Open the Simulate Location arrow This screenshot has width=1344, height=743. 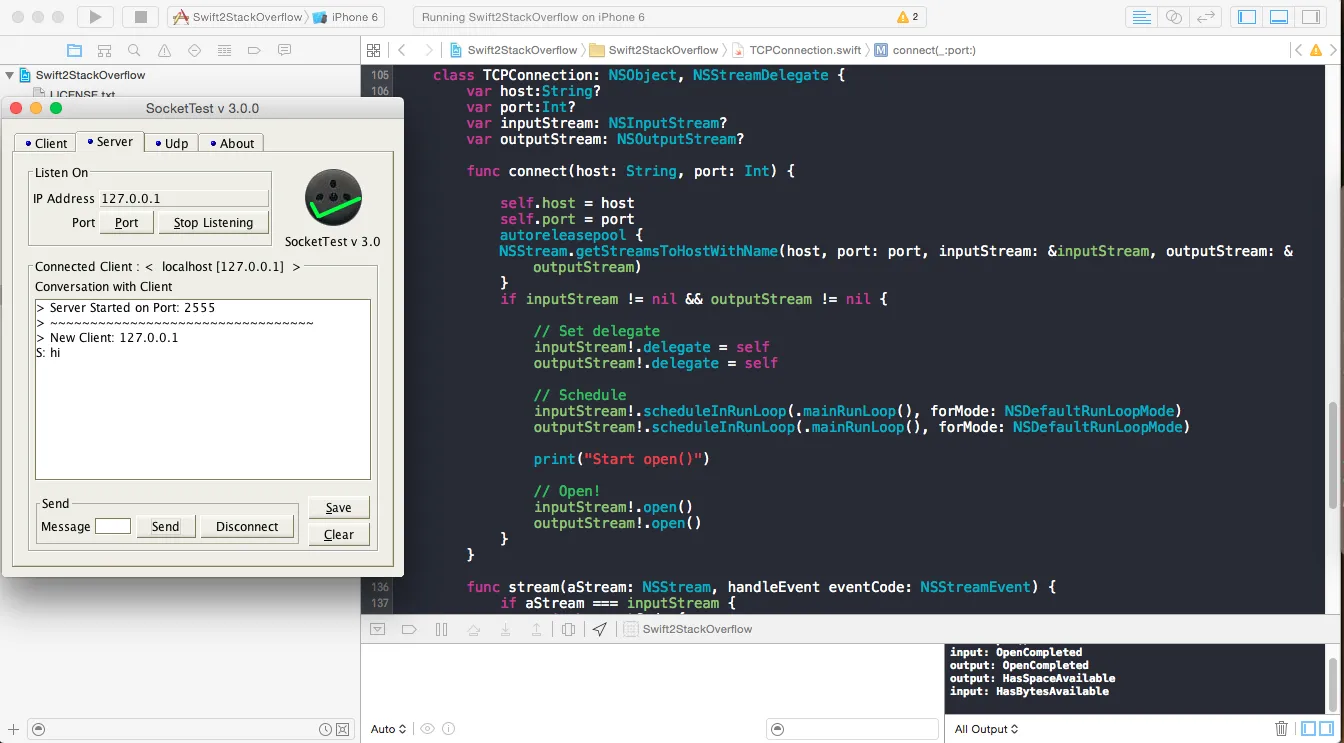(599, 629)
